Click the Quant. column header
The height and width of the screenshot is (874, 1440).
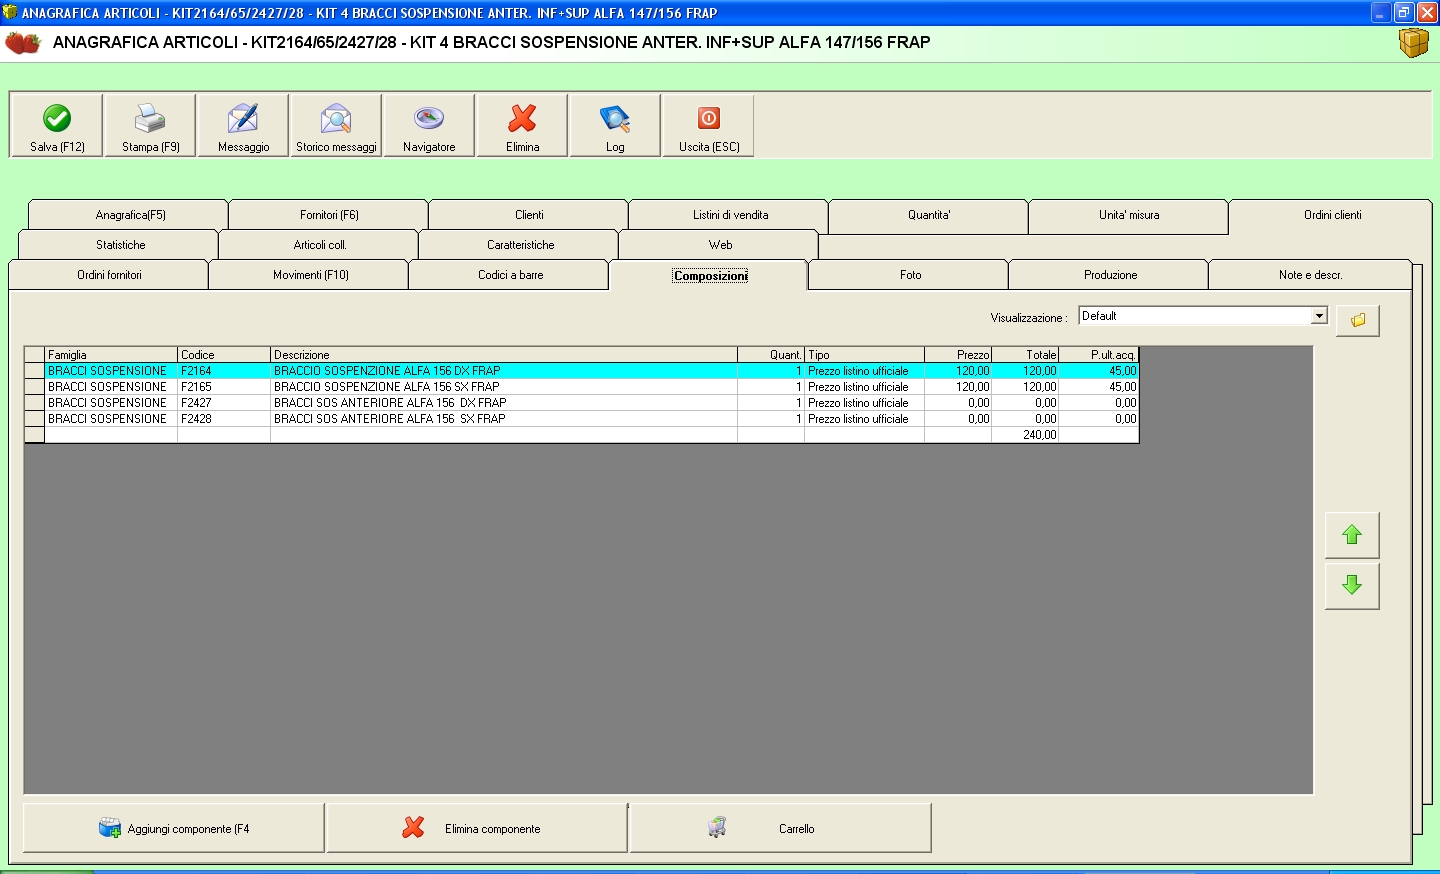click(x=771, y=355)
